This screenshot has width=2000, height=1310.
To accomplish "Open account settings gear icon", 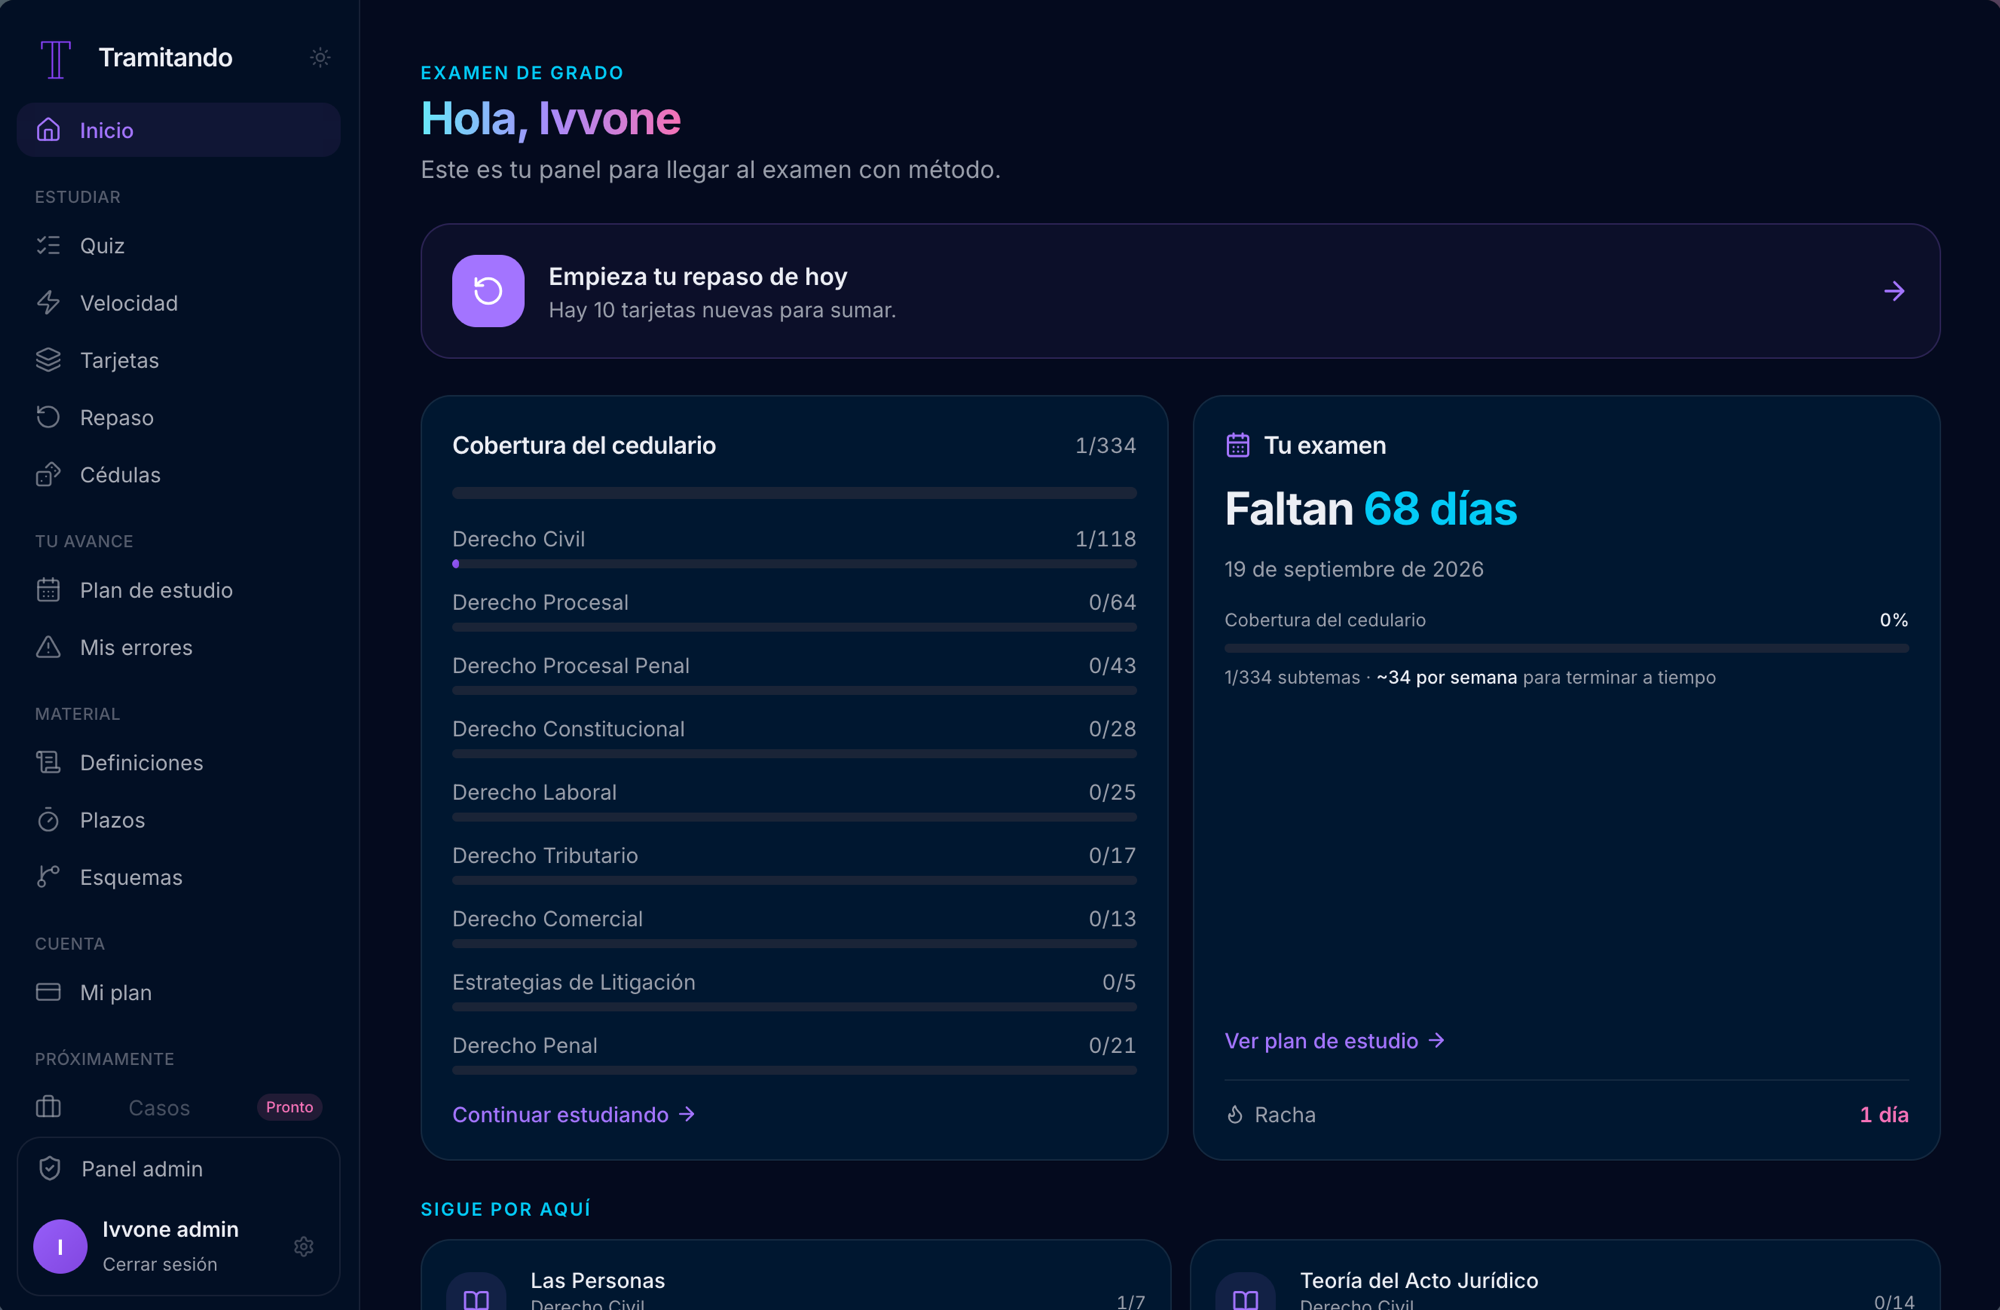I will tap(304, 1246).
